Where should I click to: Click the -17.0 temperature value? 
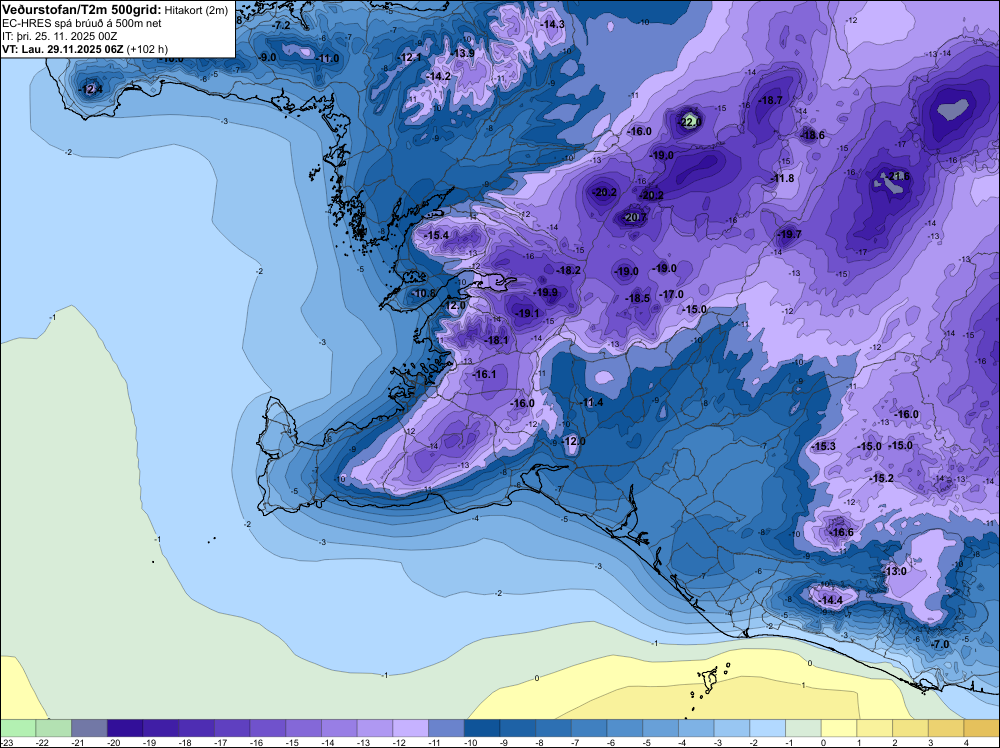[x=672, y=294]
